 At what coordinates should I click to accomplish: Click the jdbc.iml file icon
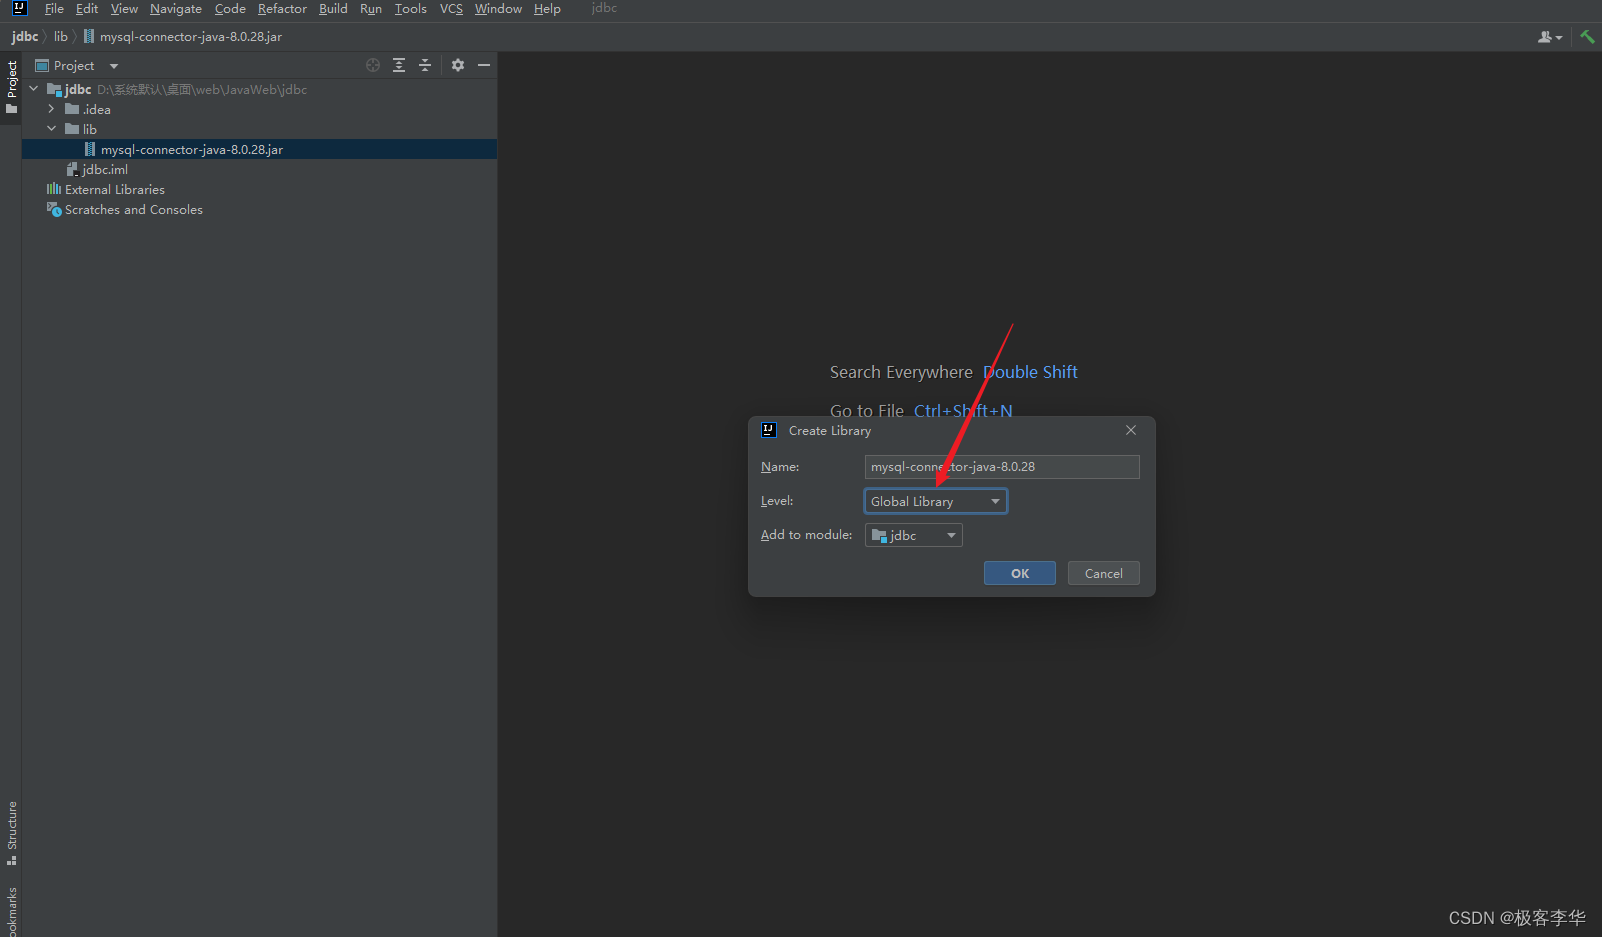tap(72, 169)
